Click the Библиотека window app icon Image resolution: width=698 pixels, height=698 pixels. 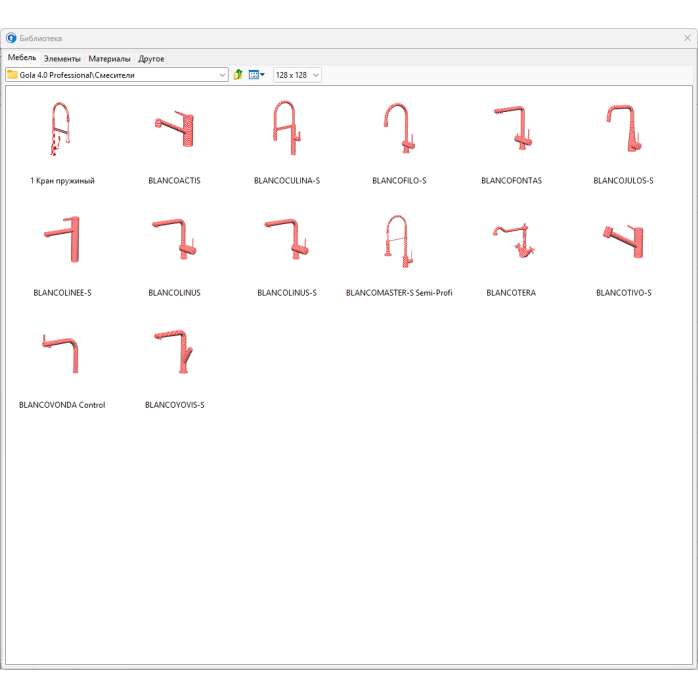coord(11,38)
